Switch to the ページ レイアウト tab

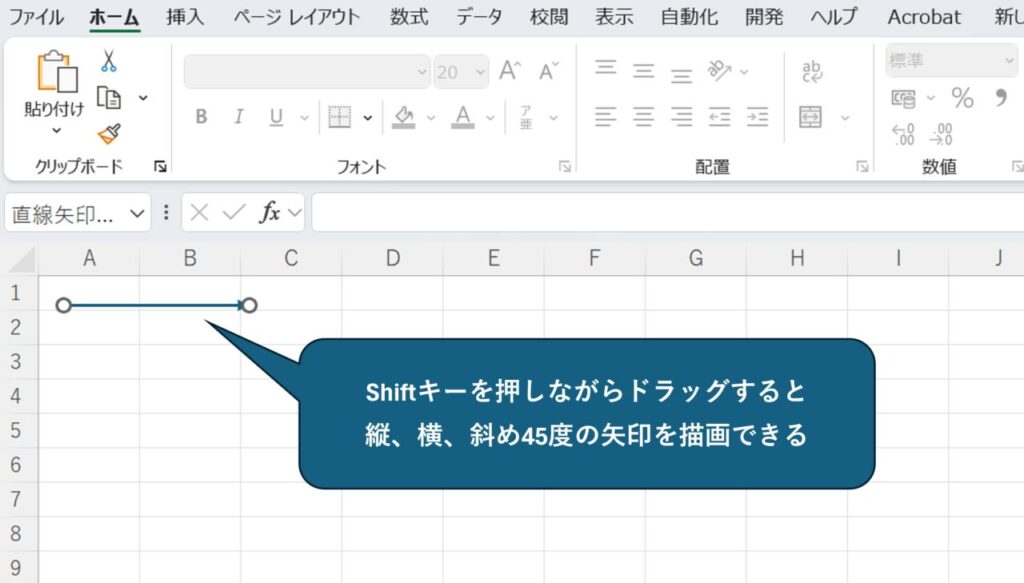pyautogui.click(x=296, y=16)
